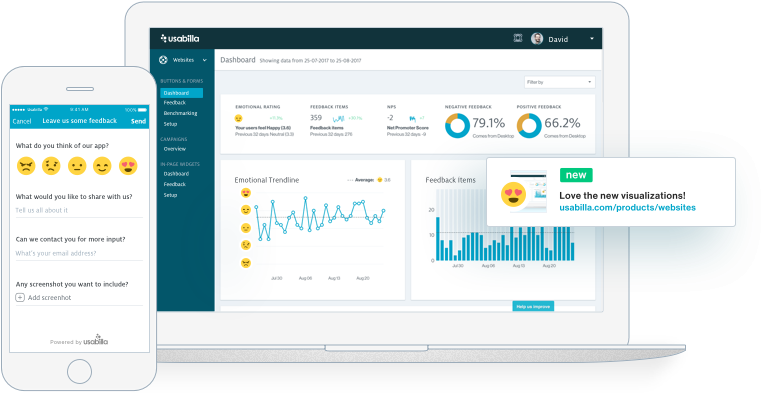767x393 pixels.
Task: Click the confused emoji on trendline axis
Action: [x=246, y=245]
